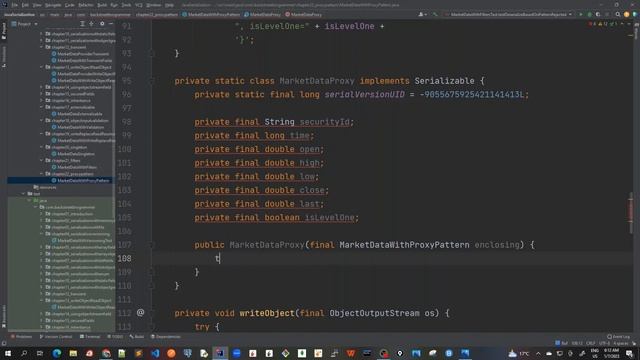
Task: Open the Refactor menu
Action: (86, 5)
